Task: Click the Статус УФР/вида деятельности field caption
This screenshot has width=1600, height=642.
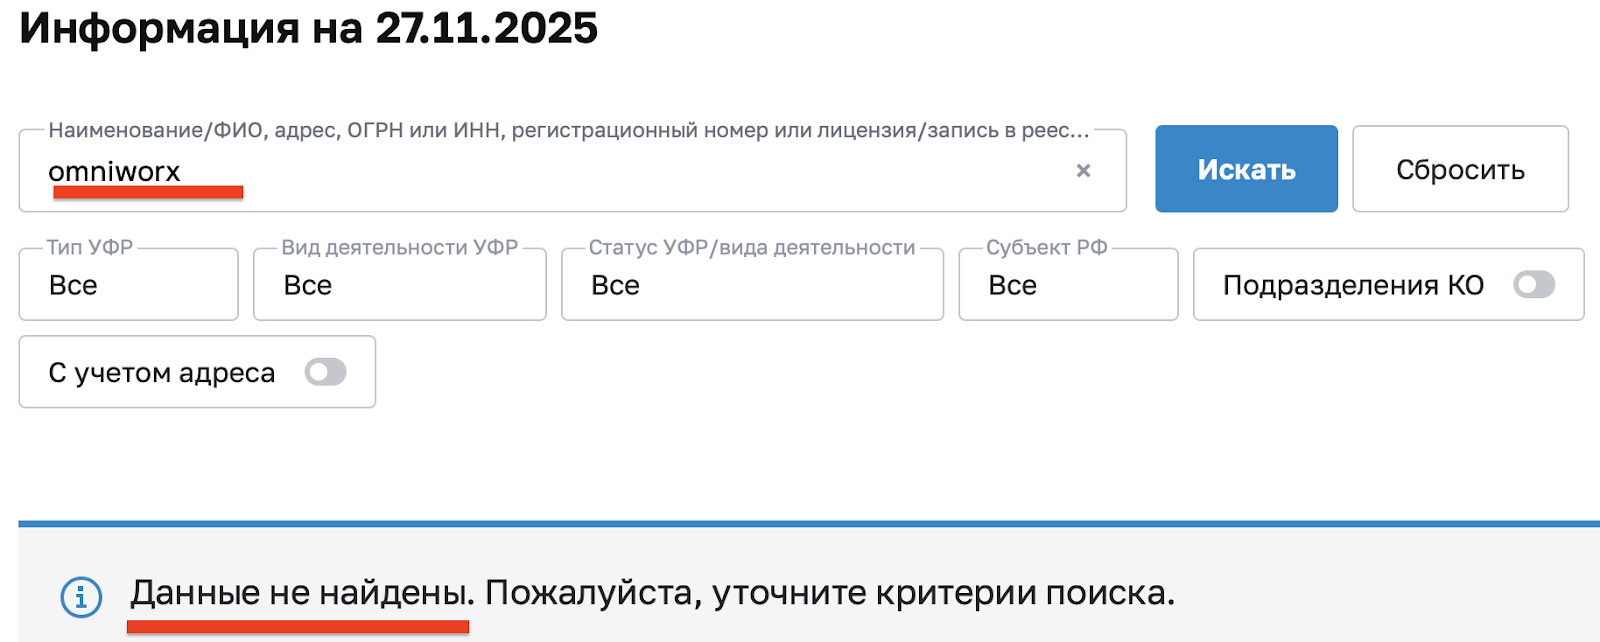Action: [x=751, y=248]
